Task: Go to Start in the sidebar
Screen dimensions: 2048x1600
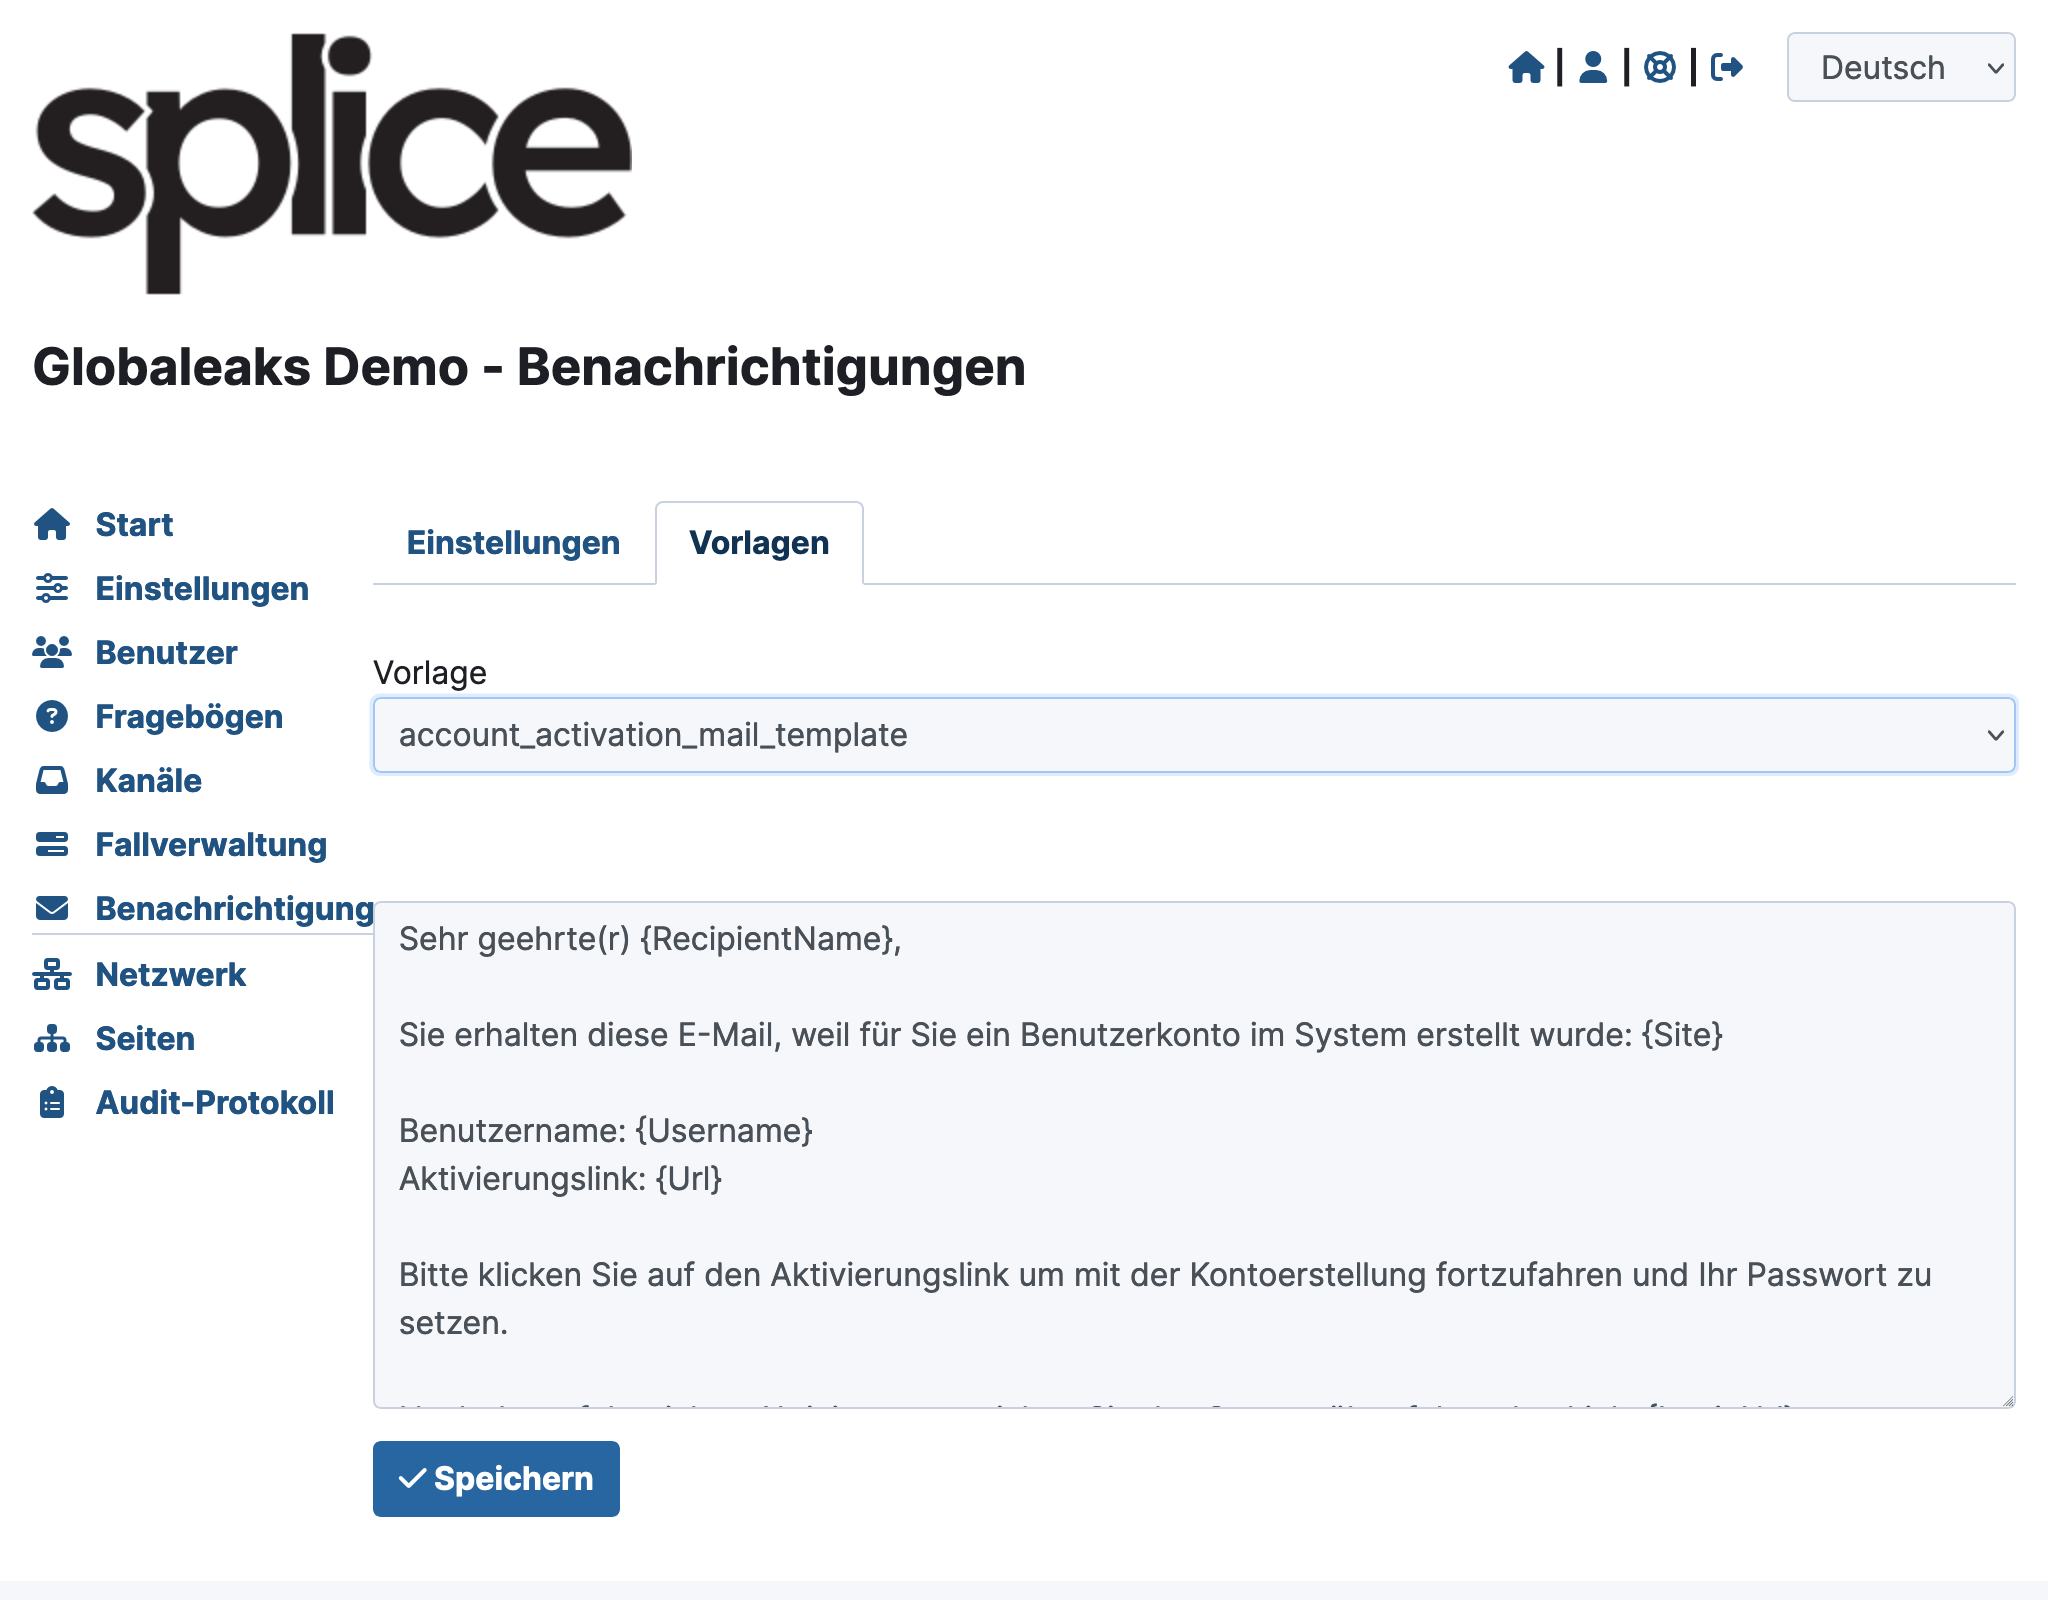Action: [x=134, y=524]
